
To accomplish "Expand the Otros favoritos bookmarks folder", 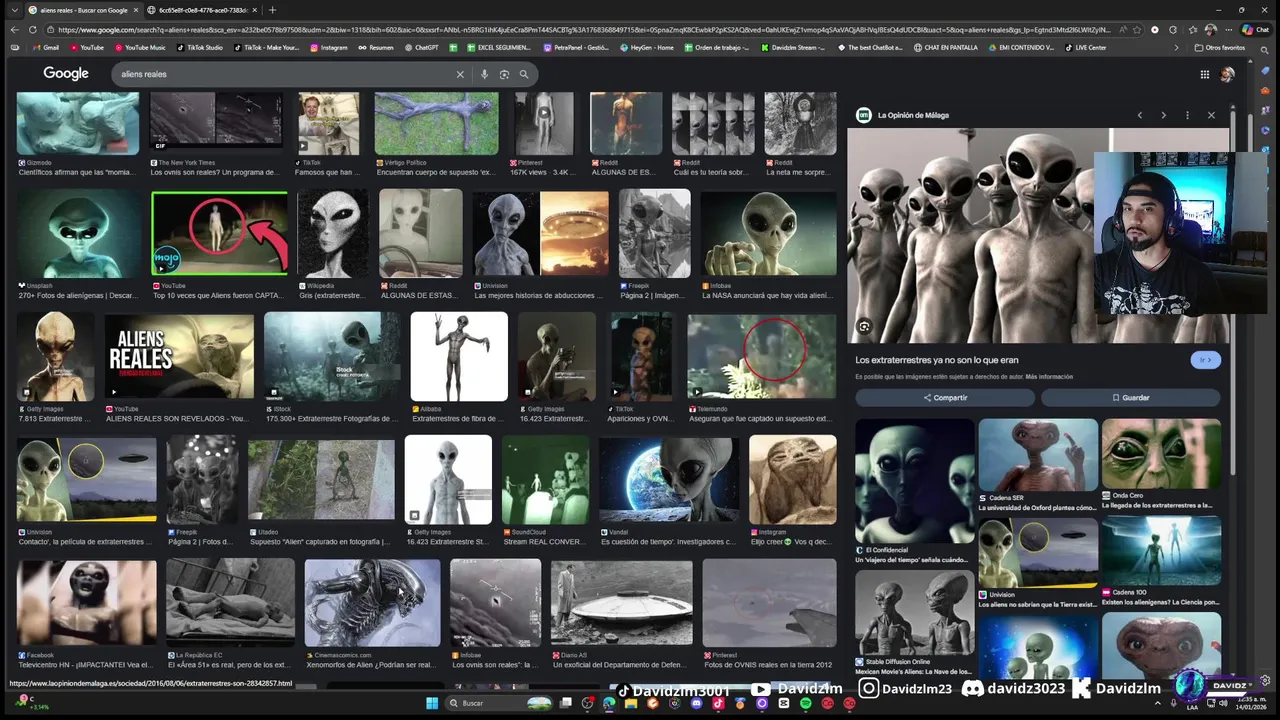I will [x=1220, y=47].
